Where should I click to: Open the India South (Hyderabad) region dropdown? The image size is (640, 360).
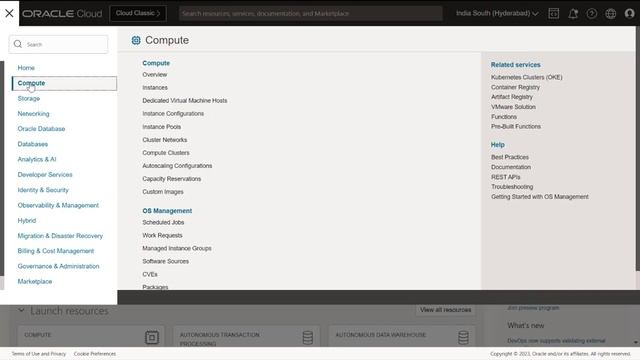[x=497, y=13]
